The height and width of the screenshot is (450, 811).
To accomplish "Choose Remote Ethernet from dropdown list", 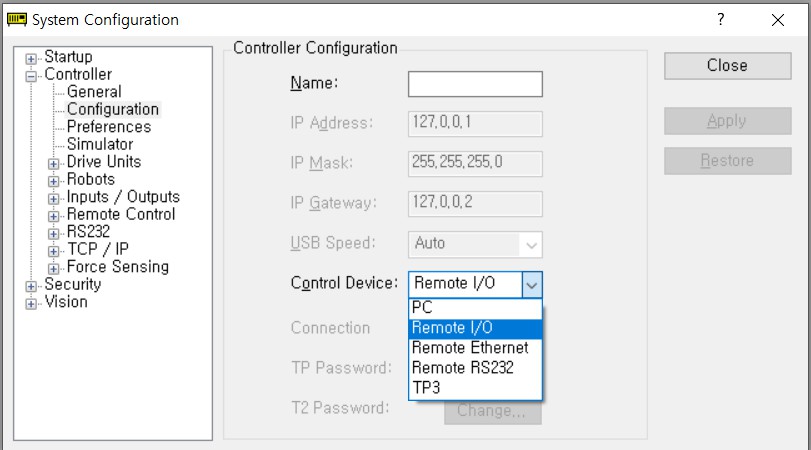I will [x=475, y=348].
